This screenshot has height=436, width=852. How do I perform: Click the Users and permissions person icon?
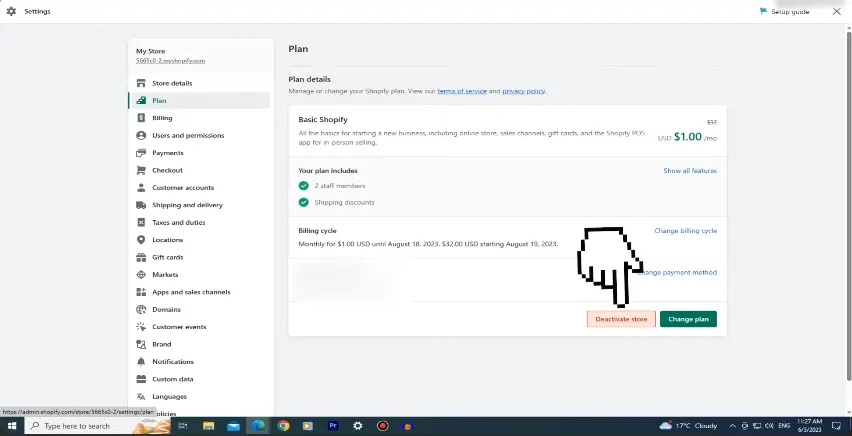[x=141, y=135]
